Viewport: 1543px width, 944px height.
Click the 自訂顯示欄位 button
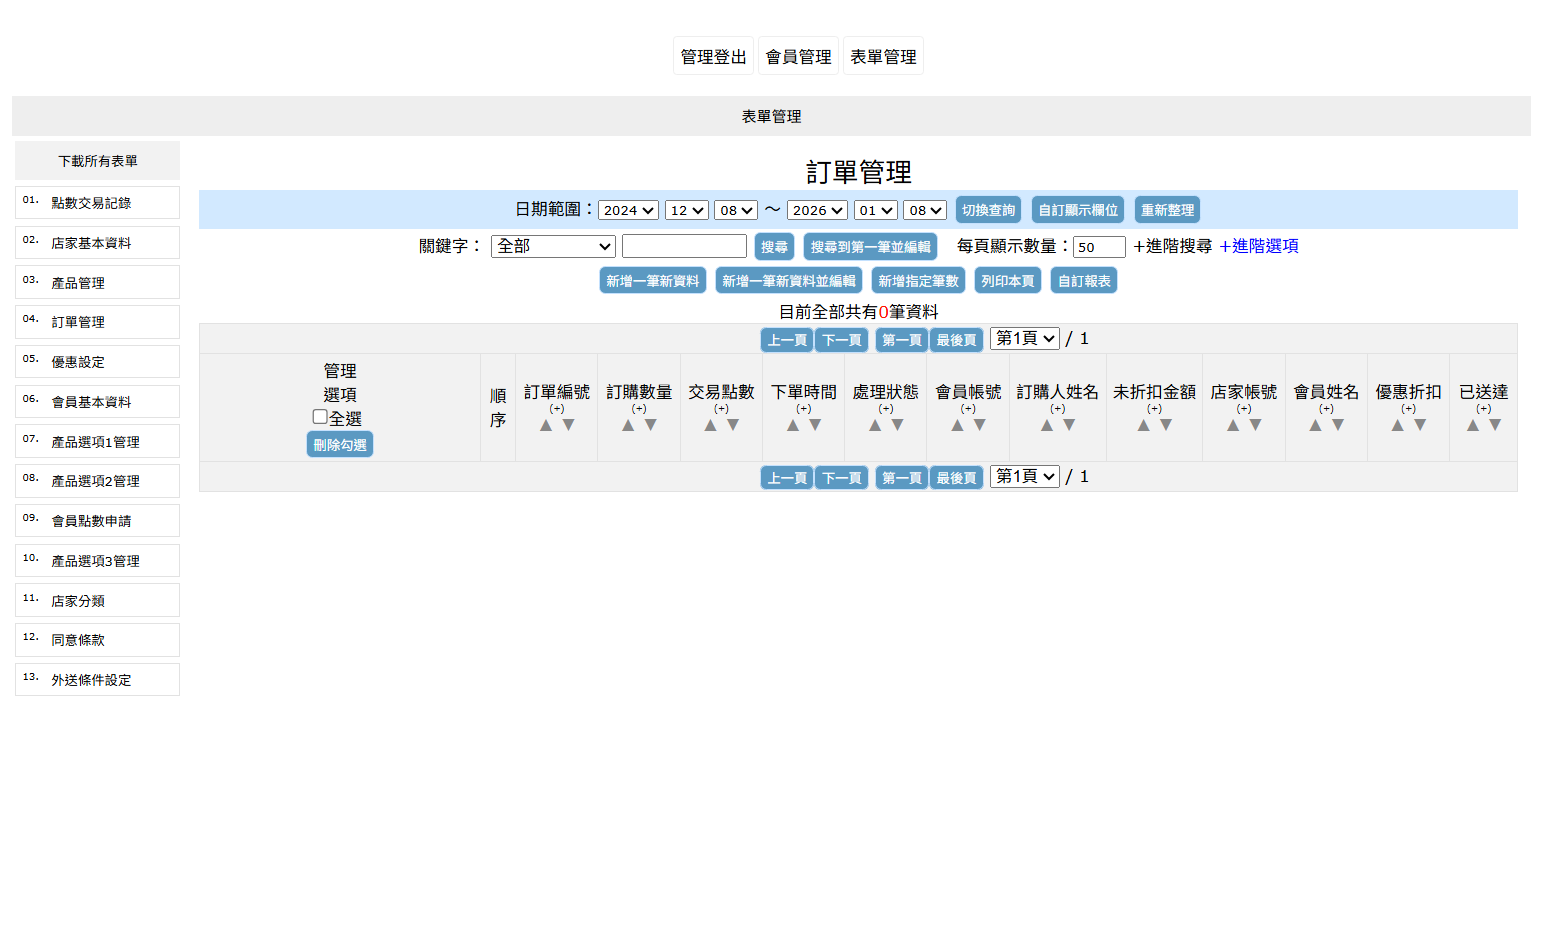1078,210
